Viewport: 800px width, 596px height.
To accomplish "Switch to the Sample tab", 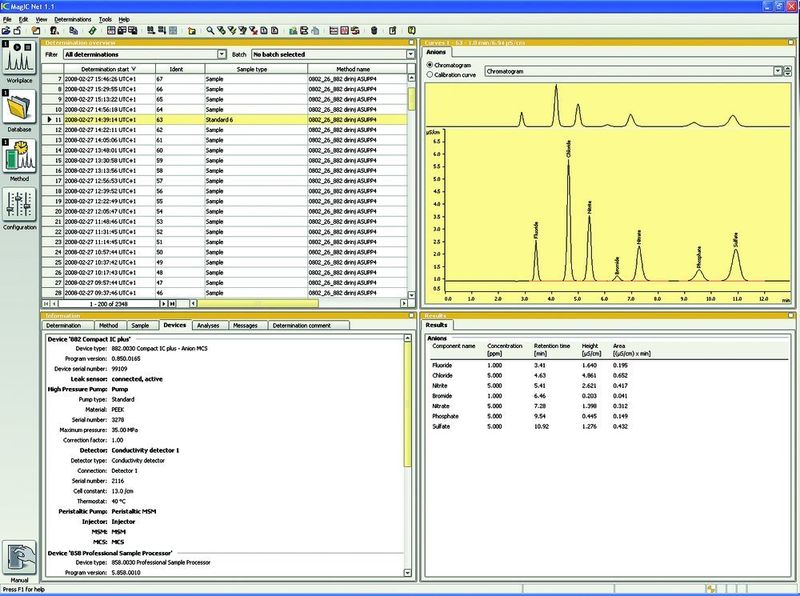I will point(140,326).
